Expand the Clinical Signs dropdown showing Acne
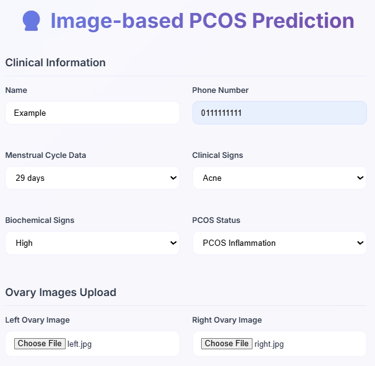The height and width of the screenshot is (366, 375). tap(279, 178)
